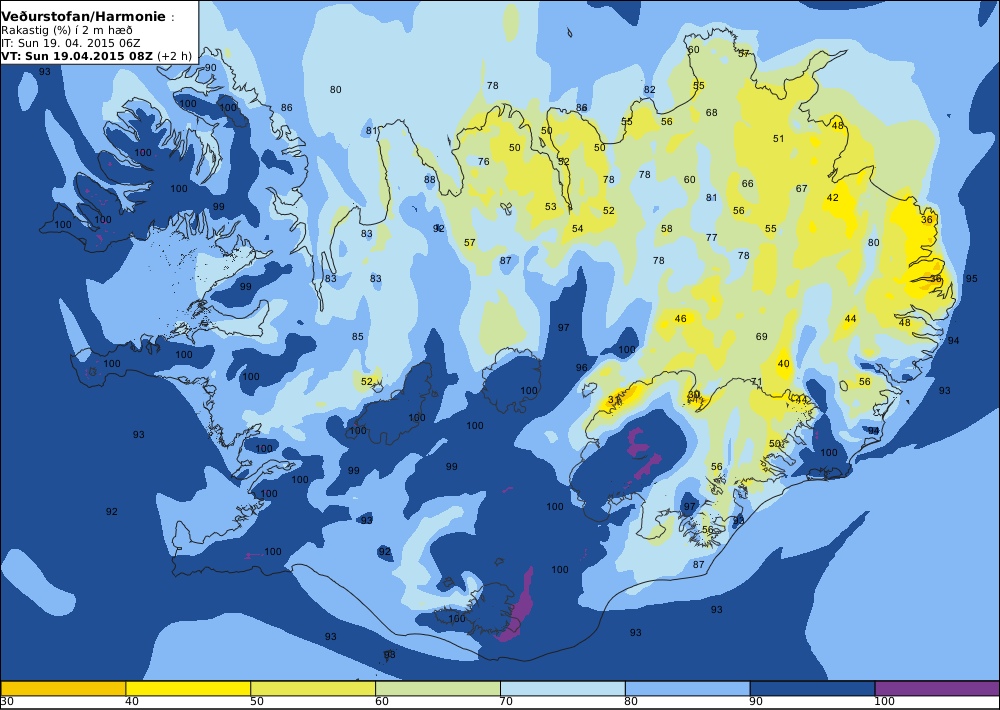Click the humidity value '67' on the map
Screen dimensions: 1000x710
(801, 188)
